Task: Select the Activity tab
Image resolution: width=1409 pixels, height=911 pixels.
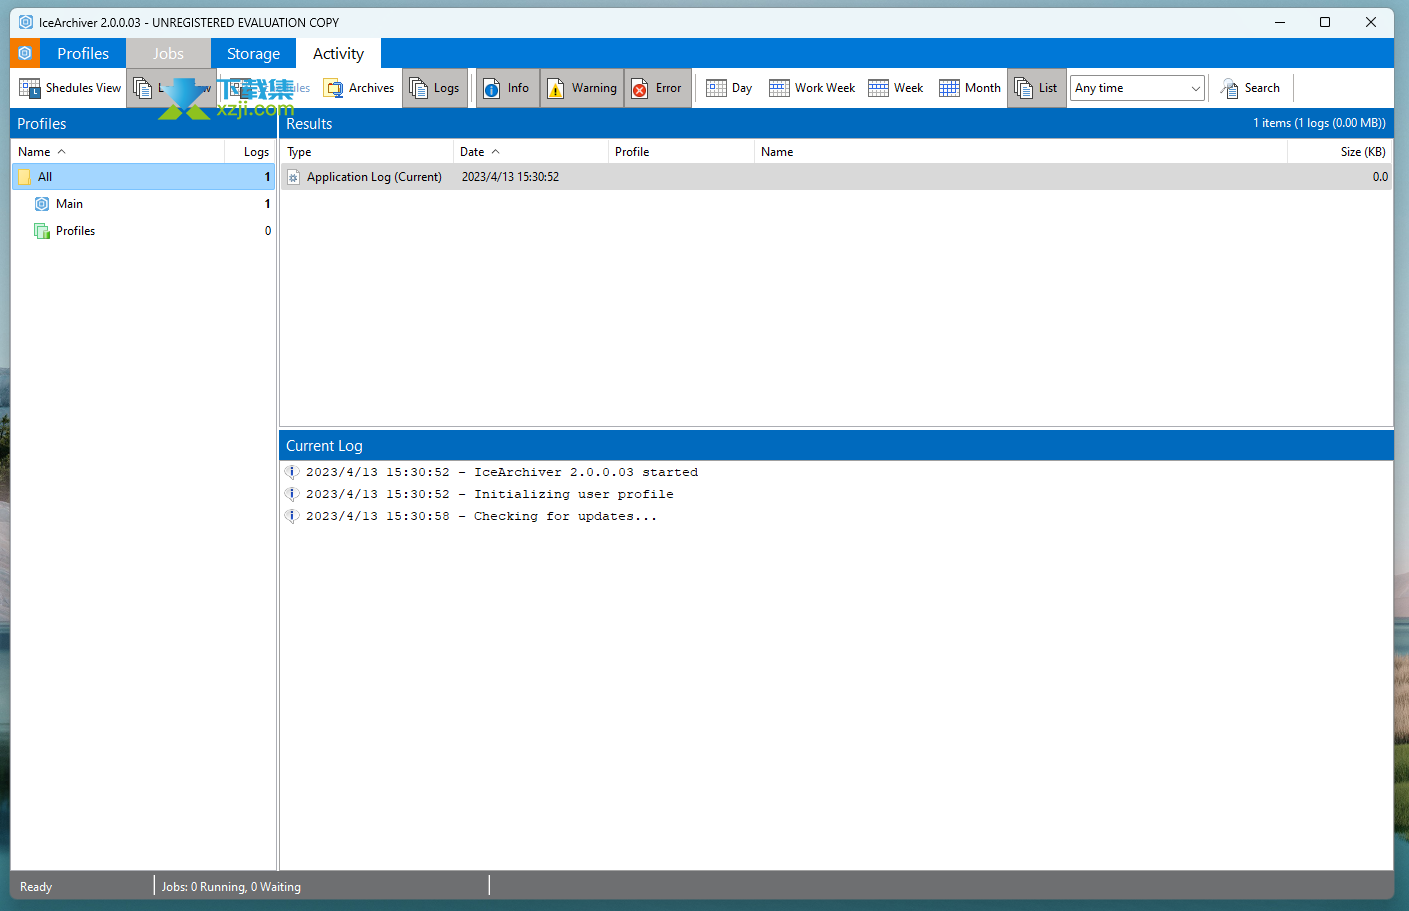Action: tap(338, 54)
